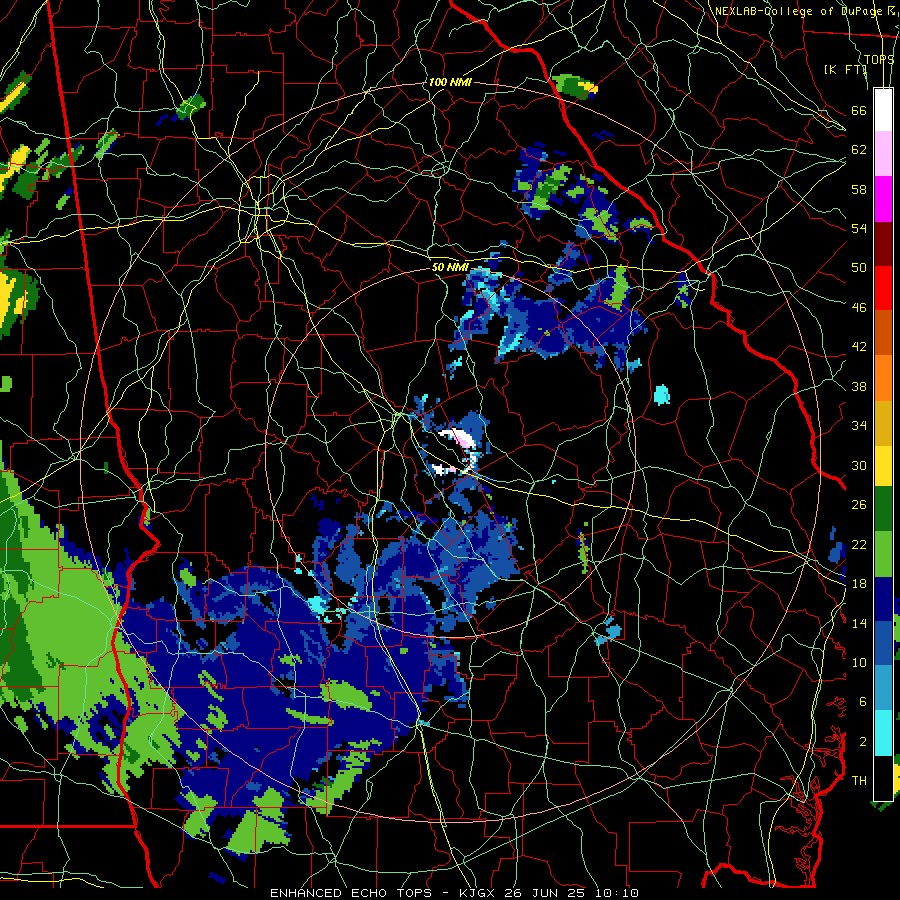The width and height of the screenshot is (900, 900).
Task: Select the dark red (maroon) legend swatch
Action: click(883, 244)
